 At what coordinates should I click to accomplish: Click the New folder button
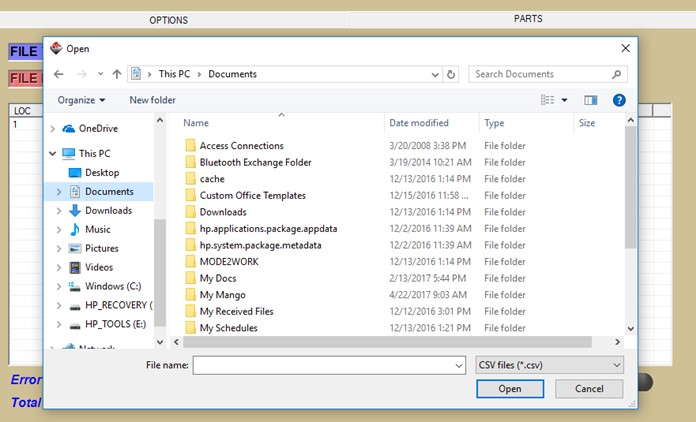pos(152,100)
